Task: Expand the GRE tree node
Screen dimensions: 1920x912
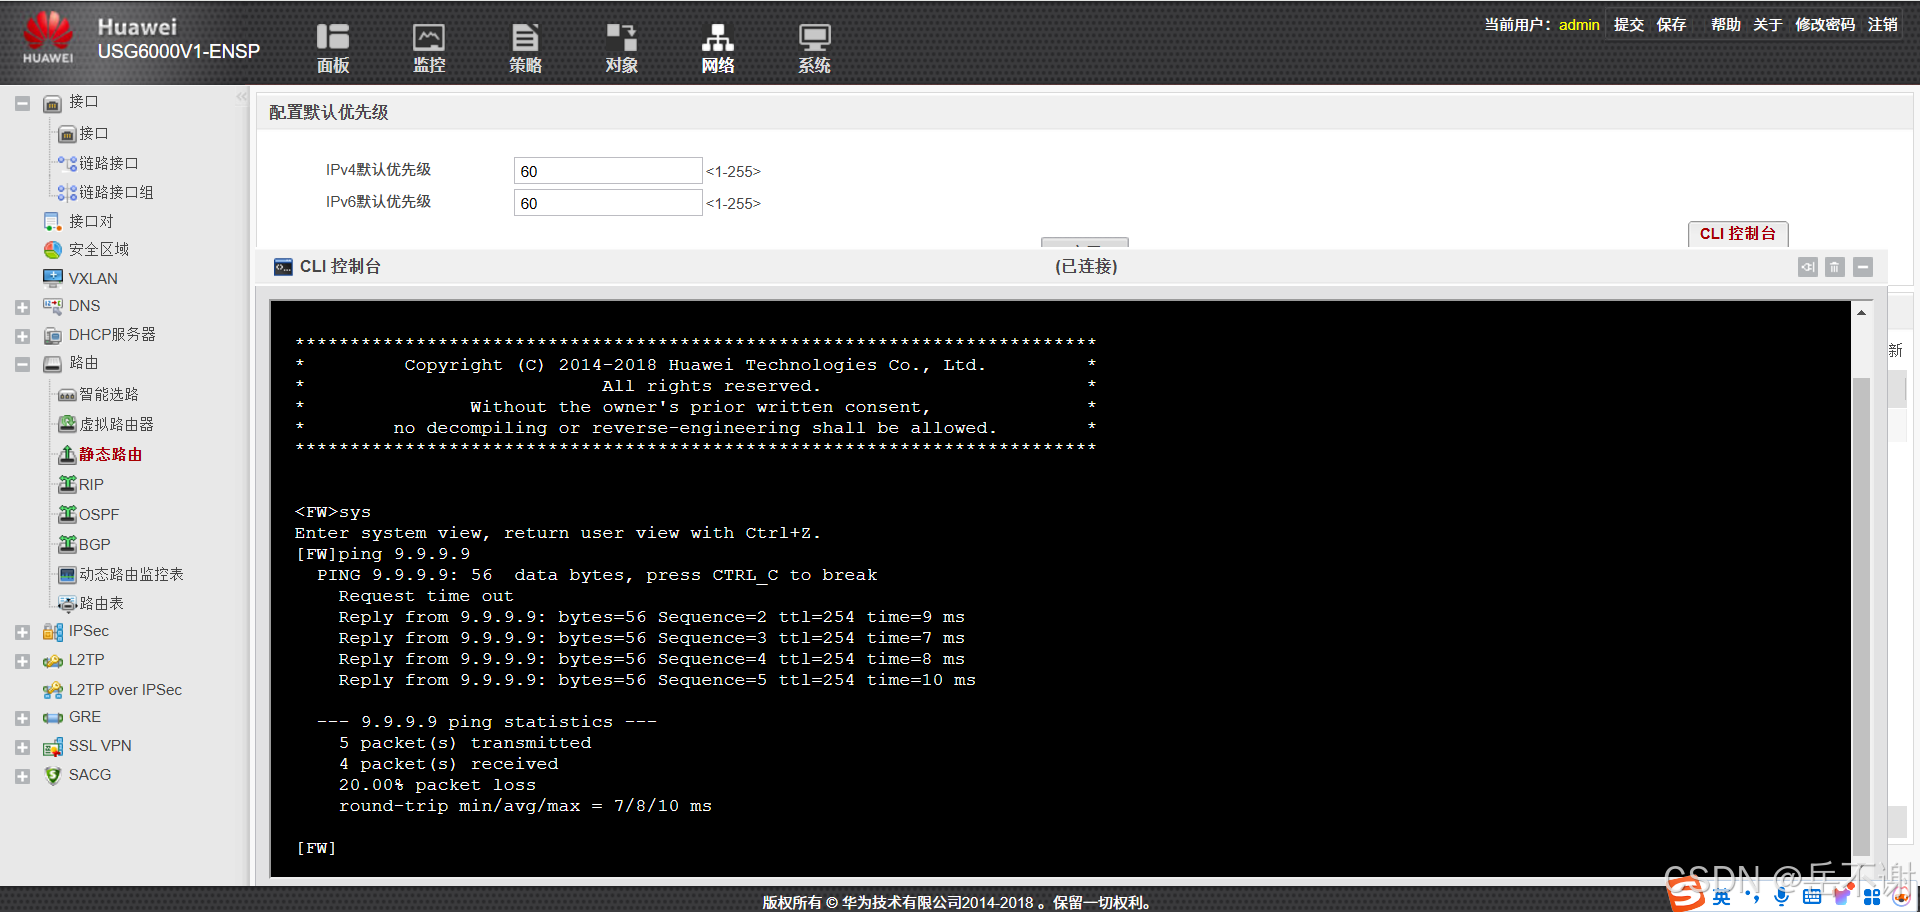Action: 22,718
